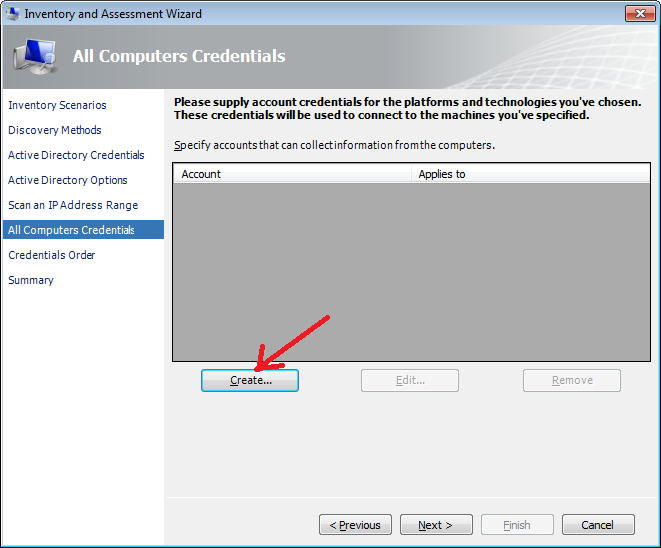Open the Inventory Scenarios step

(57, 105)
